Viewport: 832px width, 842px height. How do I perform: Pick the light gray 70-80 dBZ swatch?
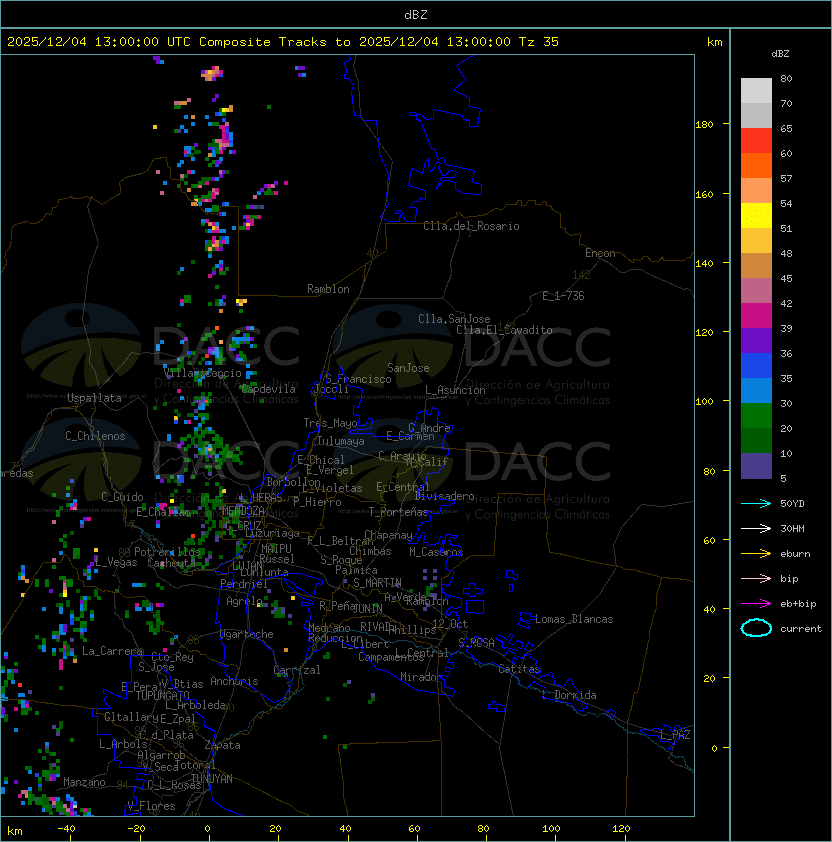[x=756, y=90]
